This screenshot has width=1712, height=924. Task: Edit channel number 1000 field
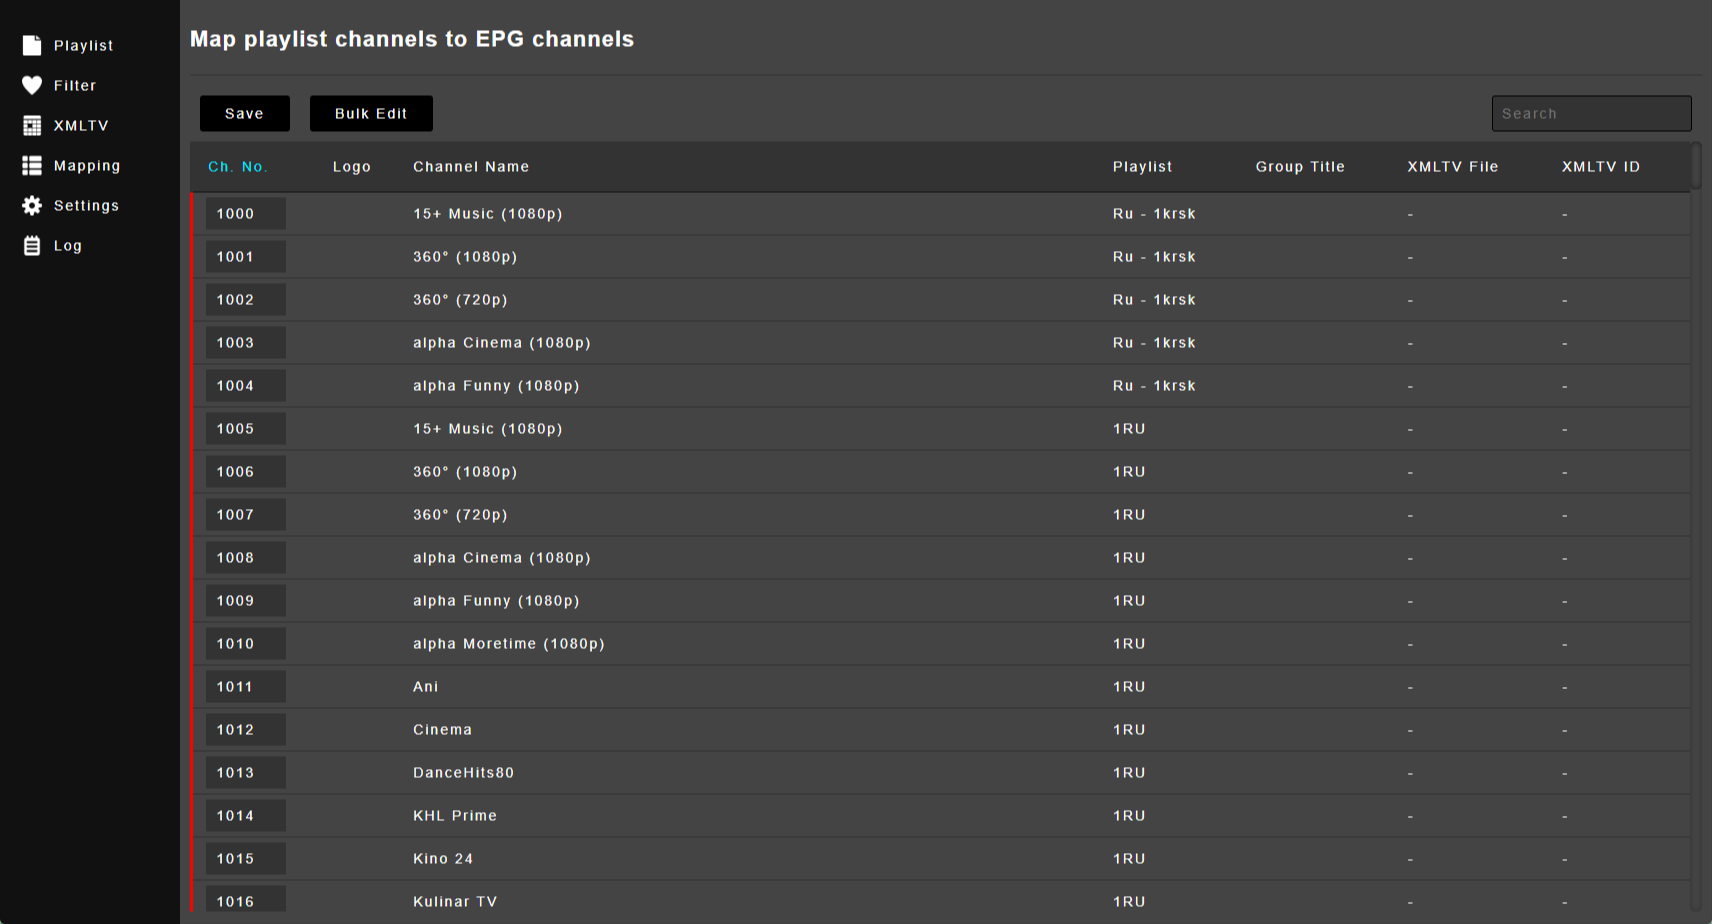coord(245,214)
